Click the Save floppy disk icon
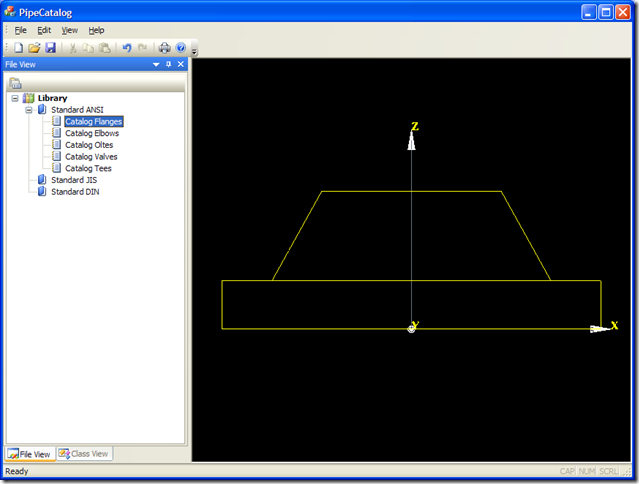 (50, 48)
